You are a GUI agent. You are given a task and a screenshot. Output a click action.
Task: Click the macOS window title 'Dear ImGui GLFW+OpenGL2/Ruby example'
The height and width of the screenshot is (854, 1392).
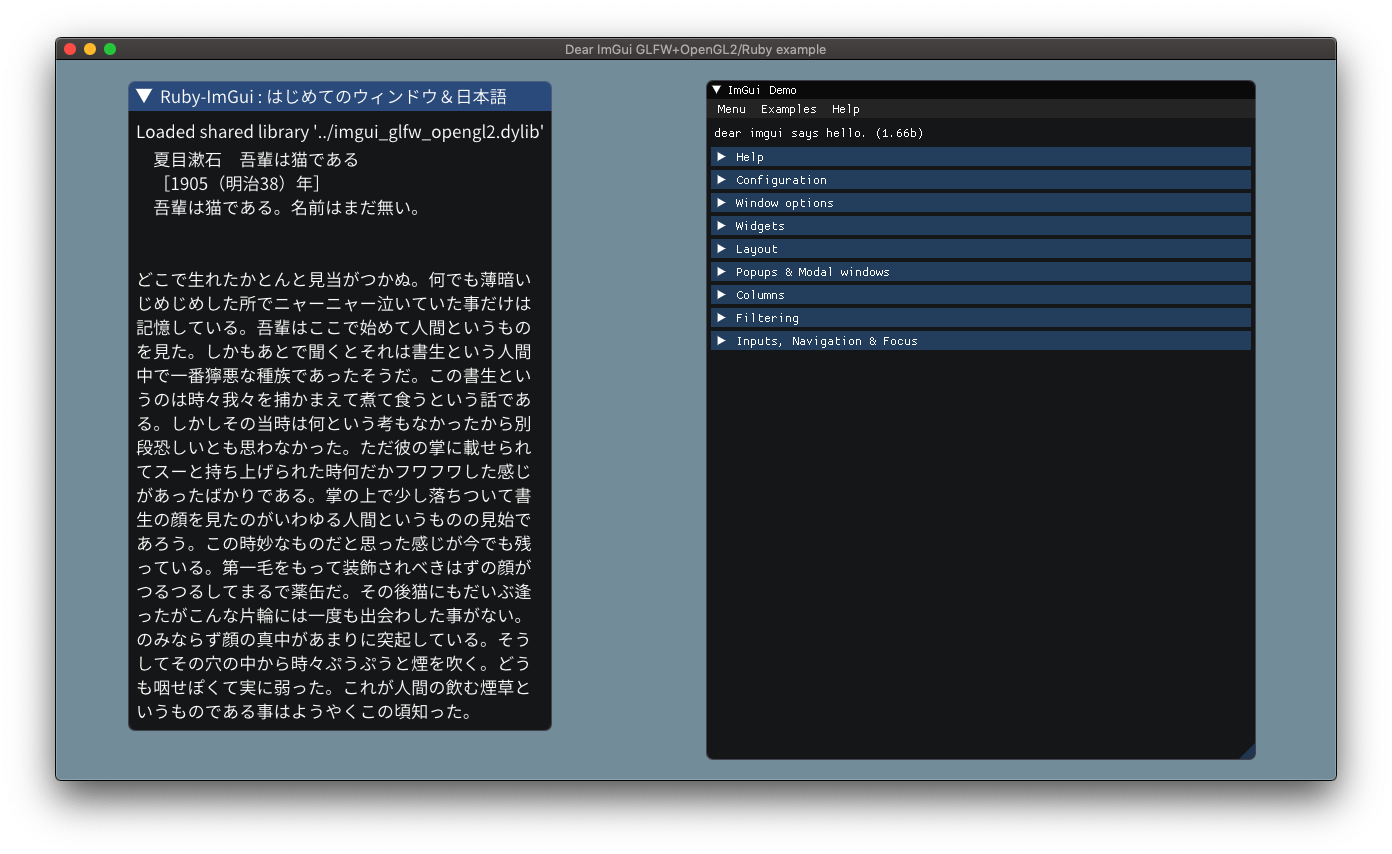pyautogui.click(x=695, y=49)
